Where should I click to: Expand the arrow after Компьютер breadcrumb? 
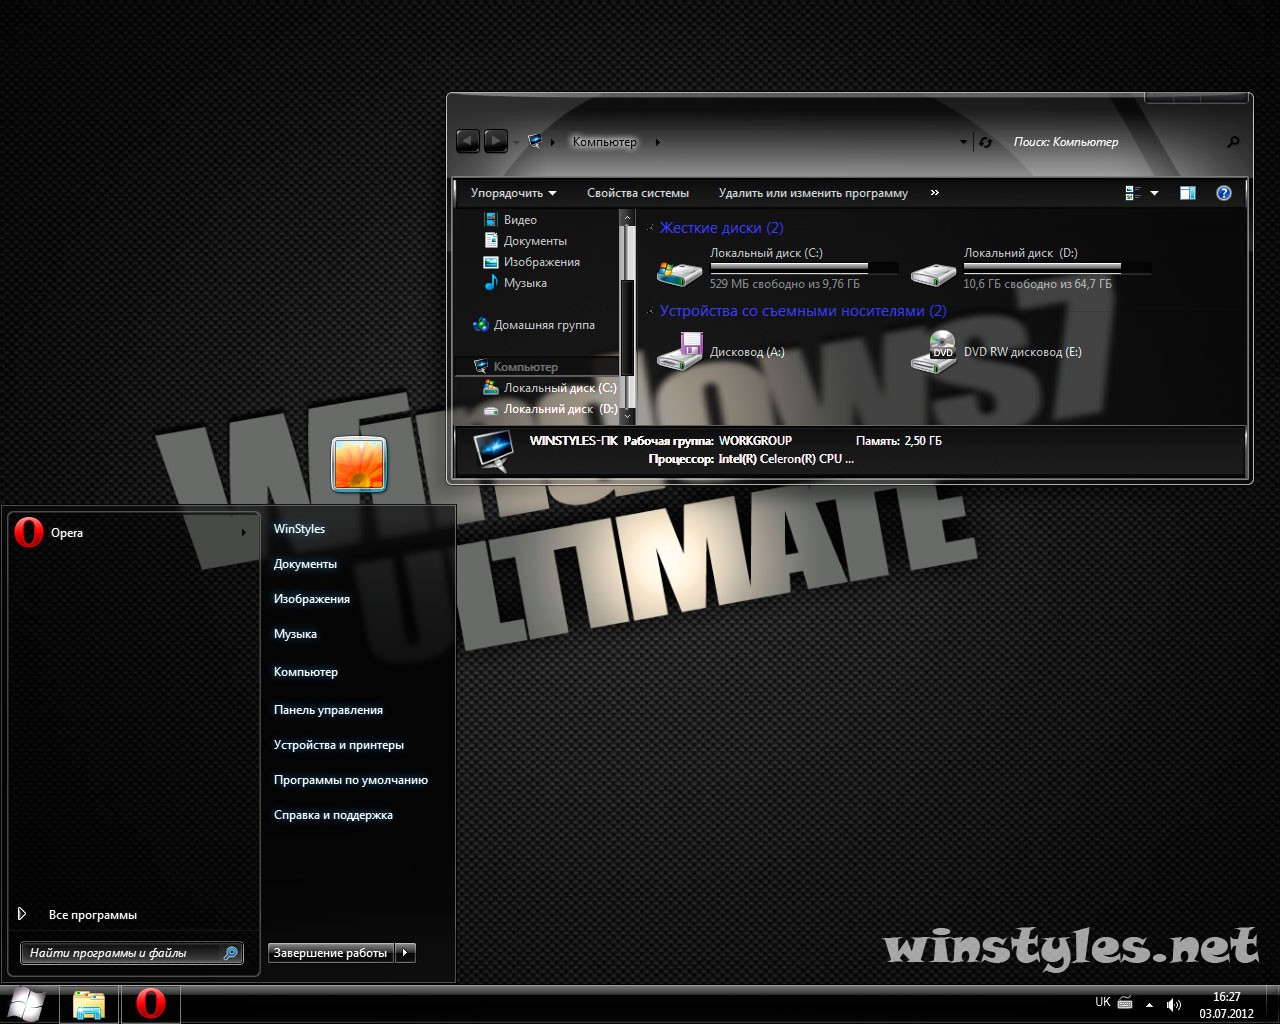point(657,142)
